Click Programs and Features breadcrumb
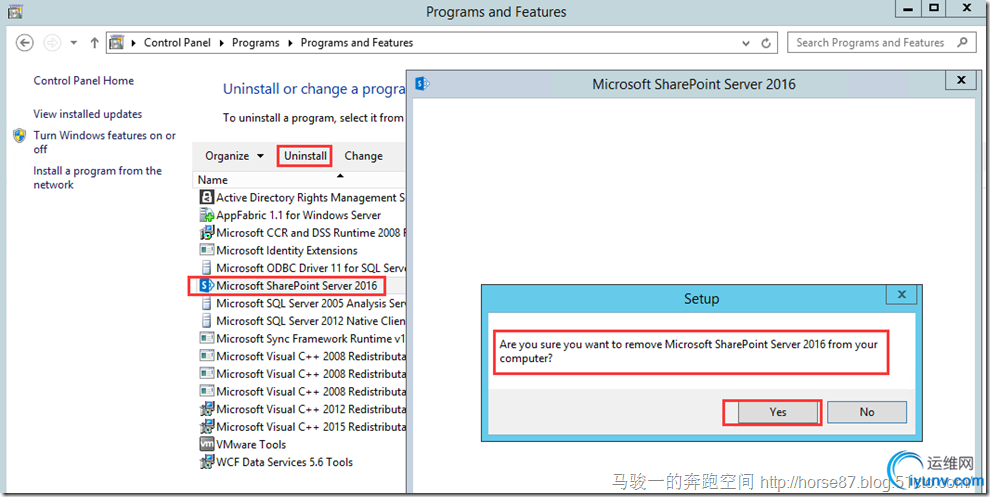 tap(357, 43)
